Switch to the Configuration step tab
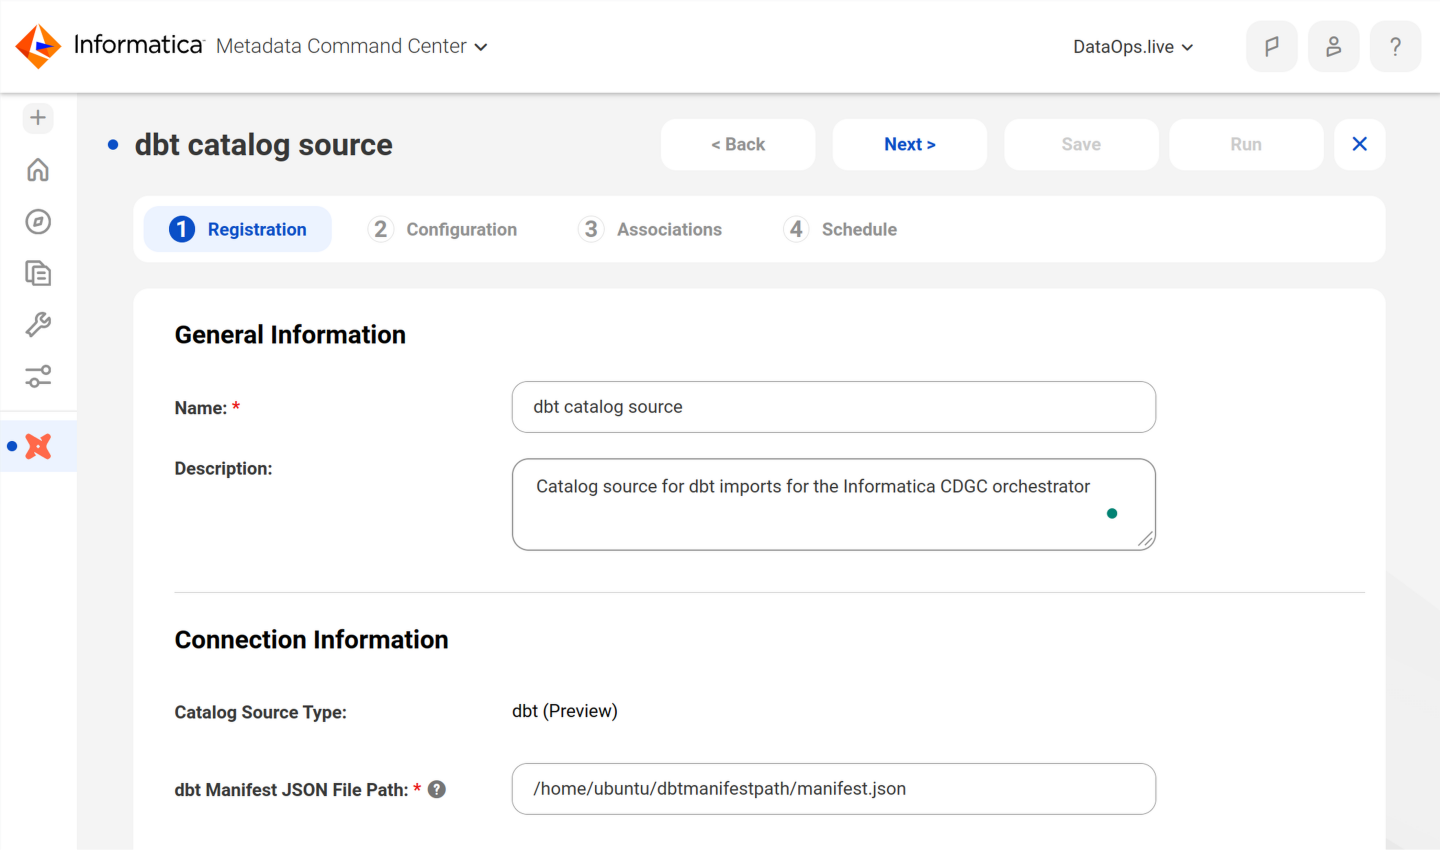The width and height of the screenshot is (1440, 850). click(x=443, y=229)
